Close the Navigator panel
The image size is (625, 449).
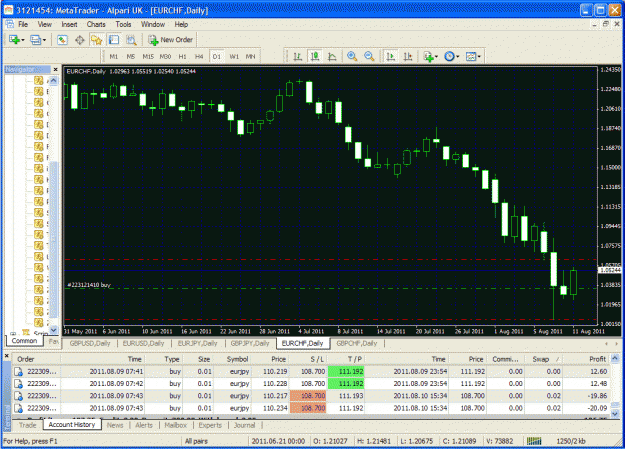pos(56,69)
